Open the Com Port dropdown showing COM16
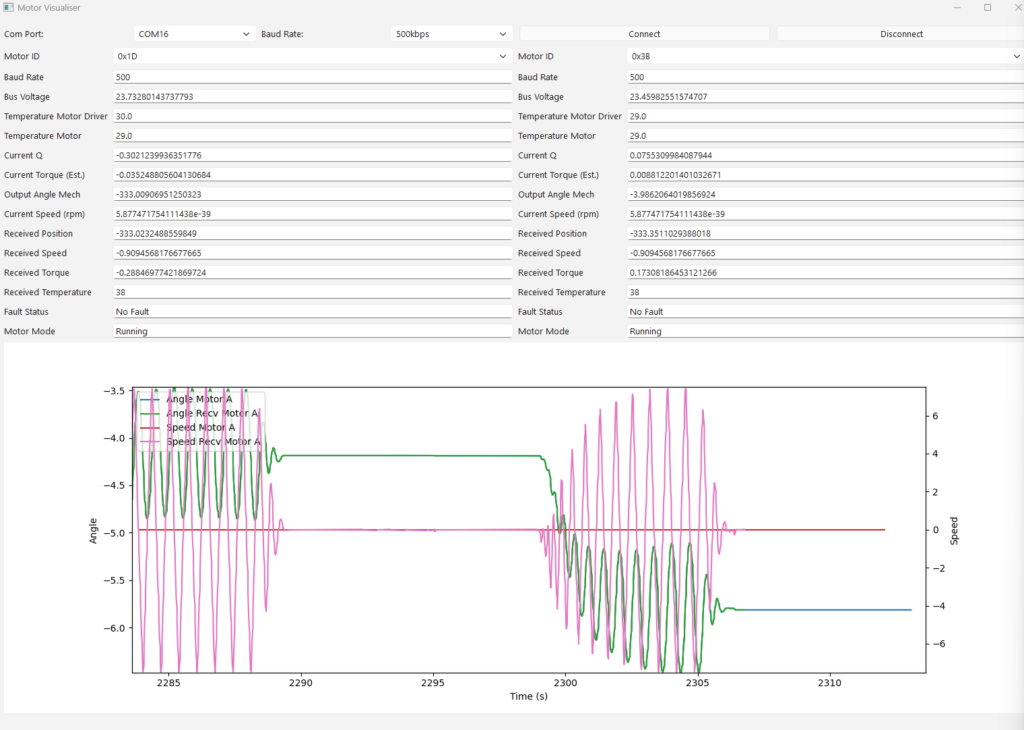Image resolution: width=1024 pixels, height=730 pixels. coord(195,34)
